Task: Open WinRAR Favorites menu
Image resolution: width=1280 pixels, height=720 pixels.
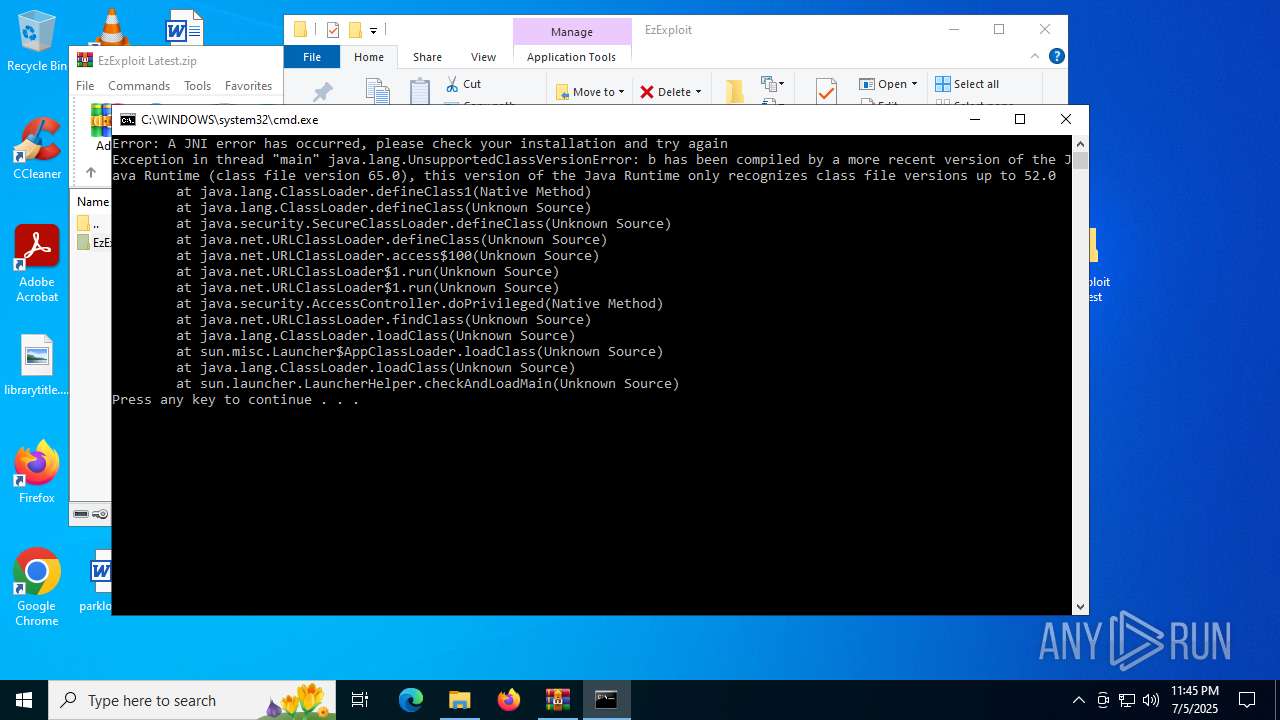Action: coord(248,86)
